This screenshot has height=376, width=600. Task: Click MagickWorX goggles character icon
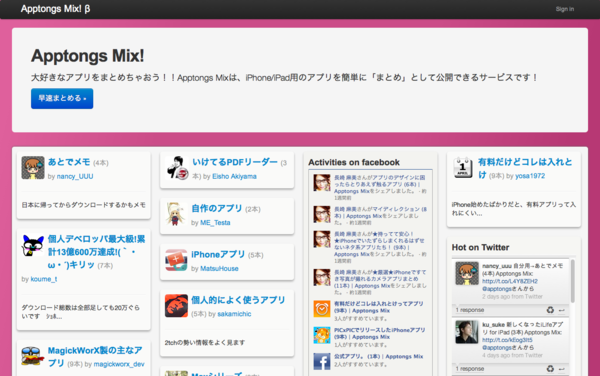click(x=33, y=356)
